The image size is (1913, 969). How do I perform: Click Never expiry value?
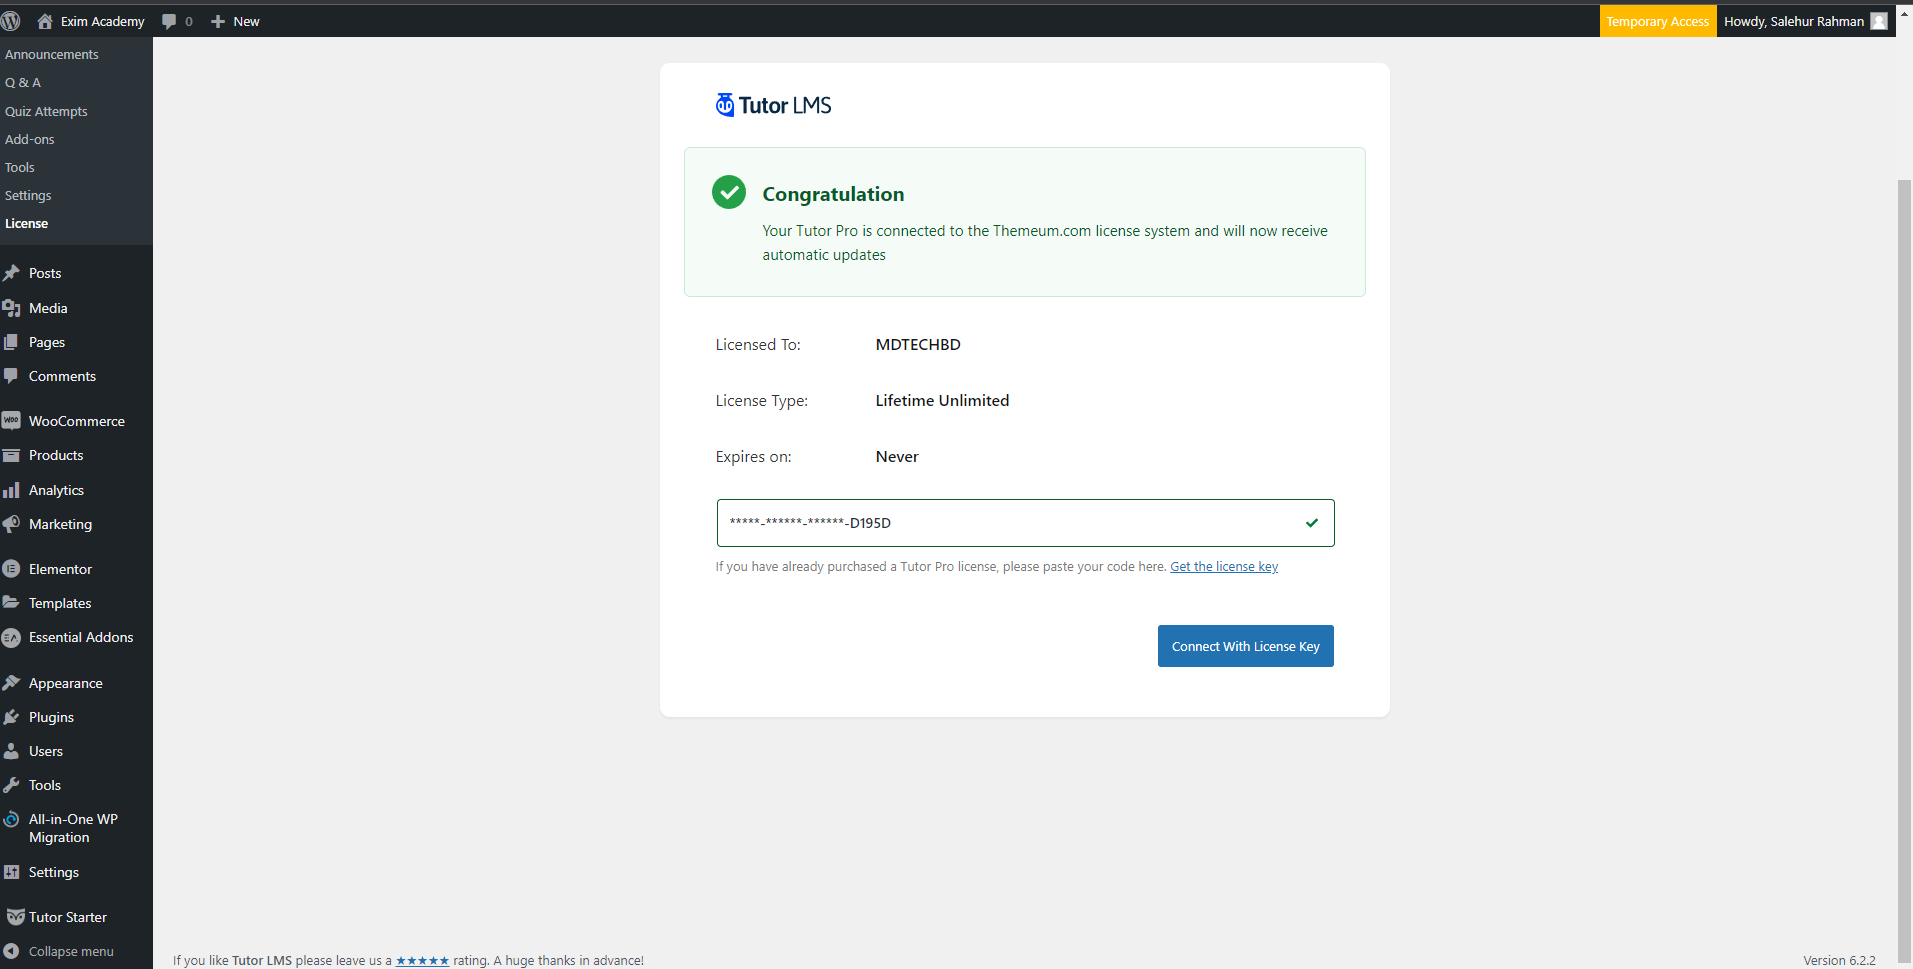coord(897,456)
